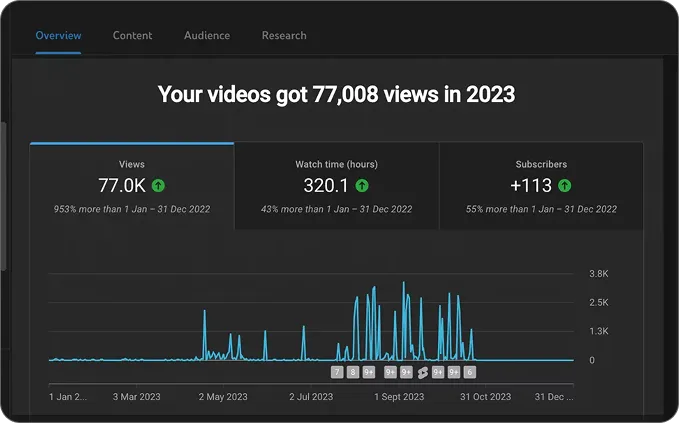Screen dimensions: 679x423
Task: Open the Audience tab
Action: click(207, 36)
